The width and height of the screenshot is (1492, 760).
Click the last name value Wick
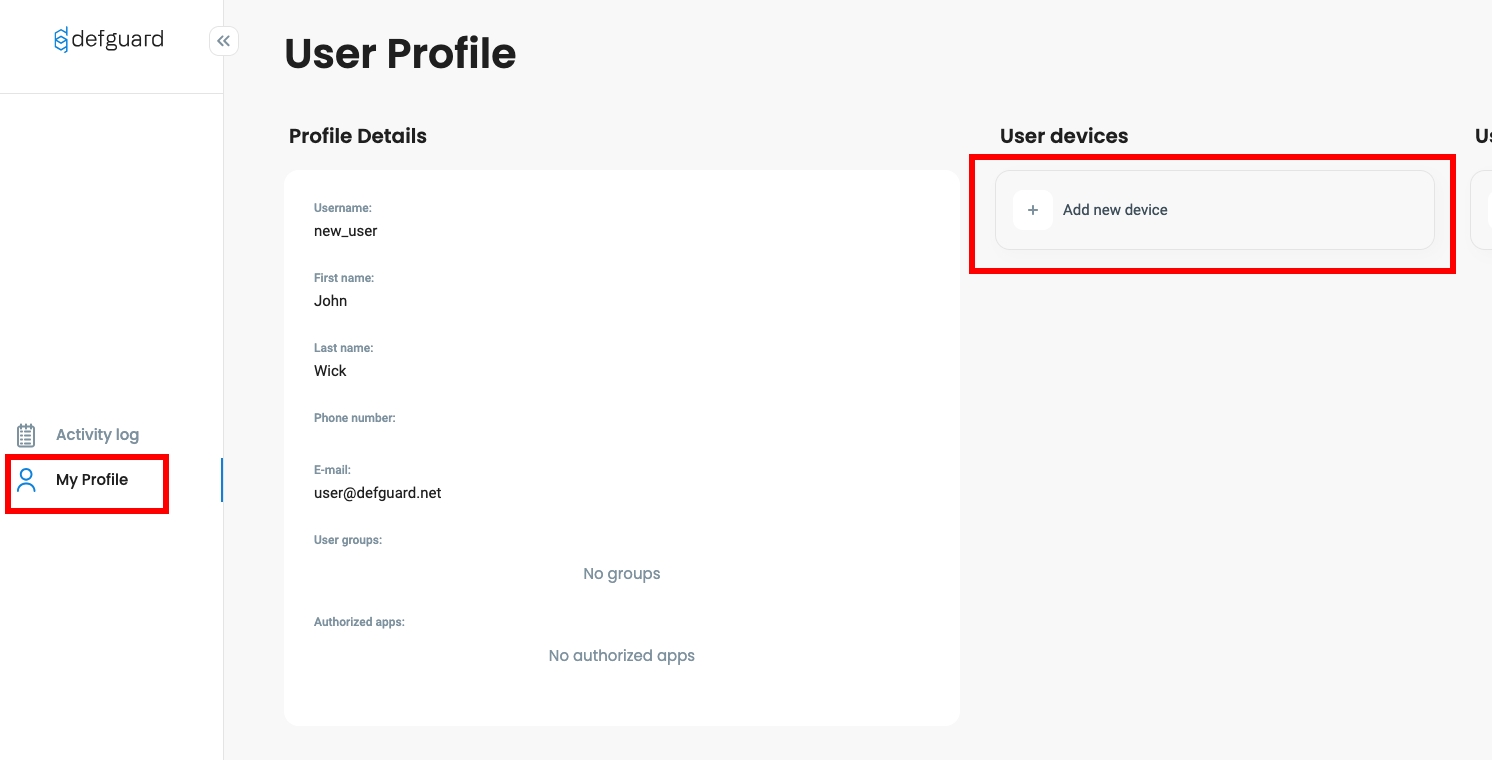pos(330,371)
